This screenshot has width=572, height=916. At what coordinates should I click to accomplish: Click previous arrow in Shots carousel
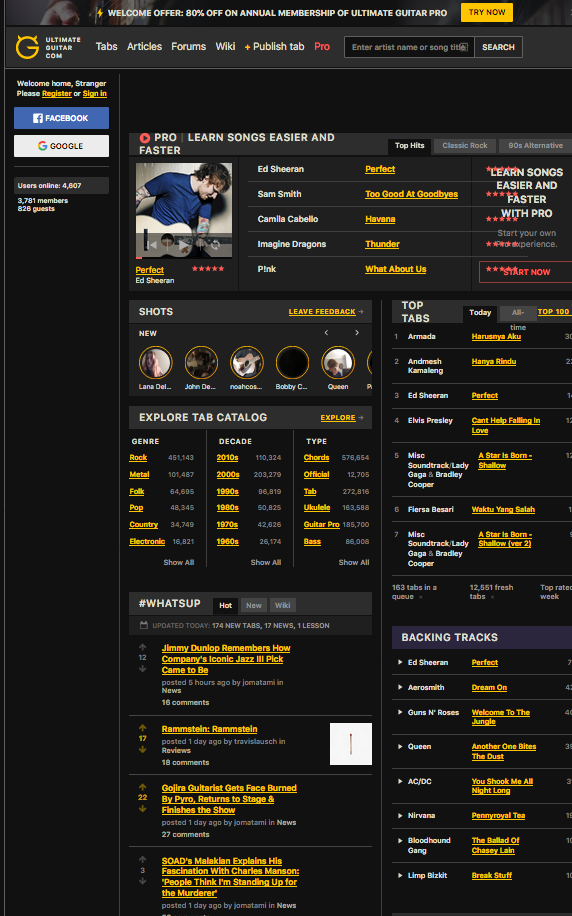click(326, 332)
